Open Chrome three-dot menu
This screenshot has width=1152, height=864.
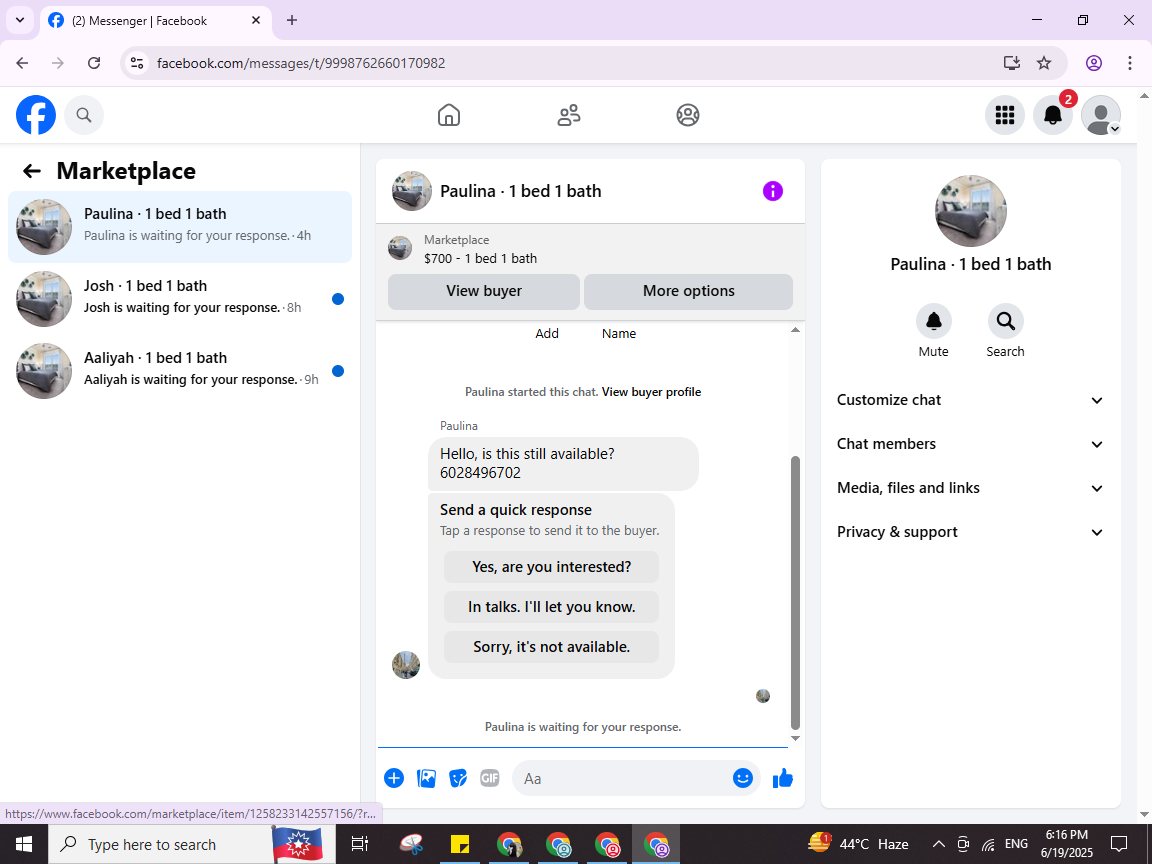tap(1130, 63)
